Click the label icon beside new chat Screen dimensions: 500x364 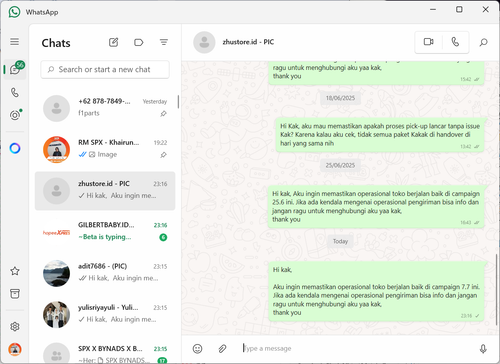point(138,42)
